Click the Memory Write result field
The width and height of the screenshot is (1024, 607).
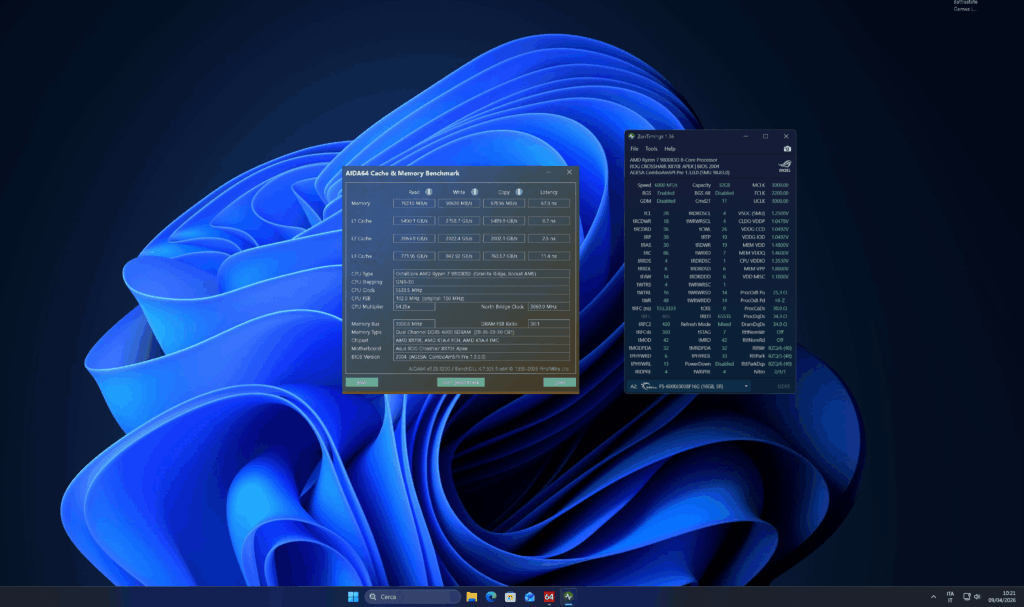click(458, 203)
